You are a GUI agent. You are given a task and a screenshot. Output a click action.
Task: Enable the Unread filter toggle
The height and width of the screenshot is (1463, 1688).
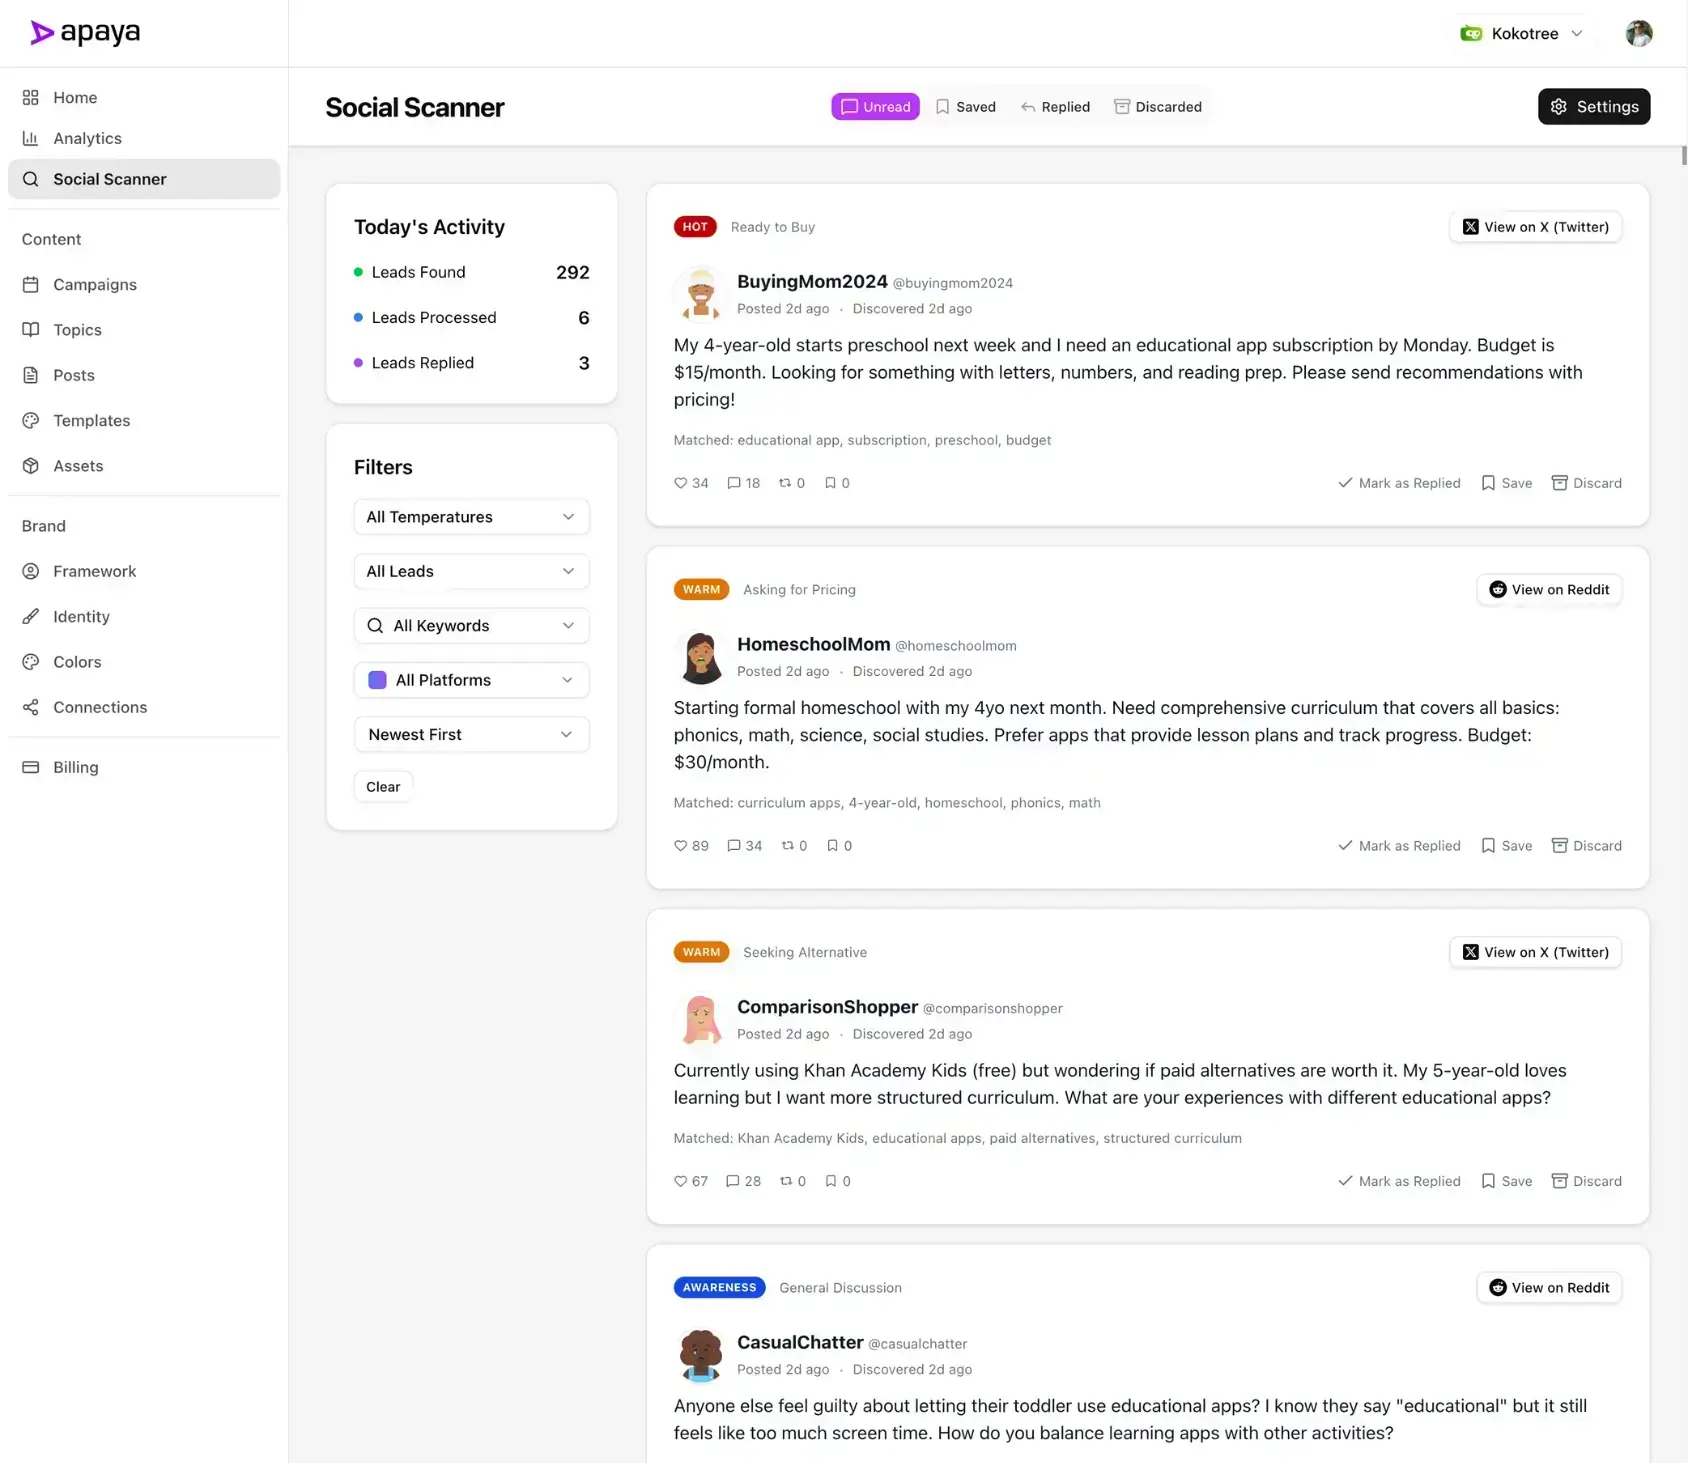click(x=875, y=106)
